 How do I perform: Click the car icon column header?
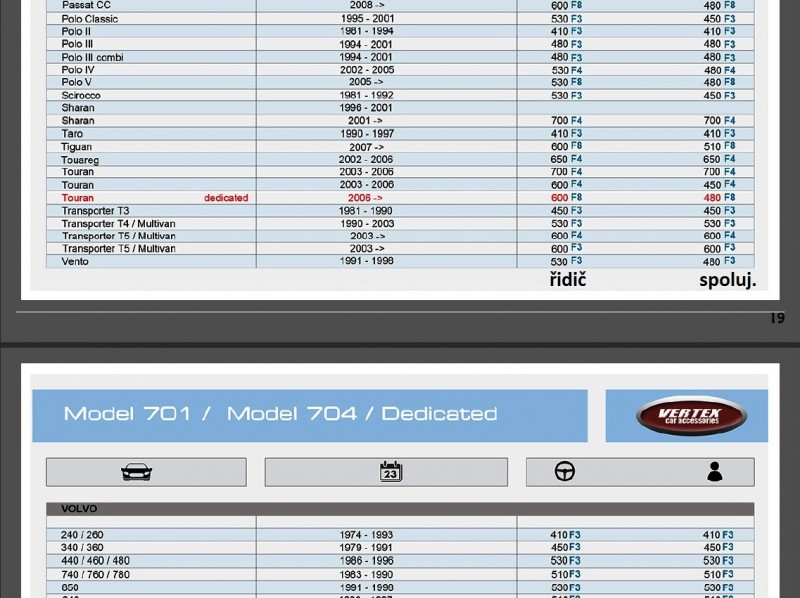[137, 472]
